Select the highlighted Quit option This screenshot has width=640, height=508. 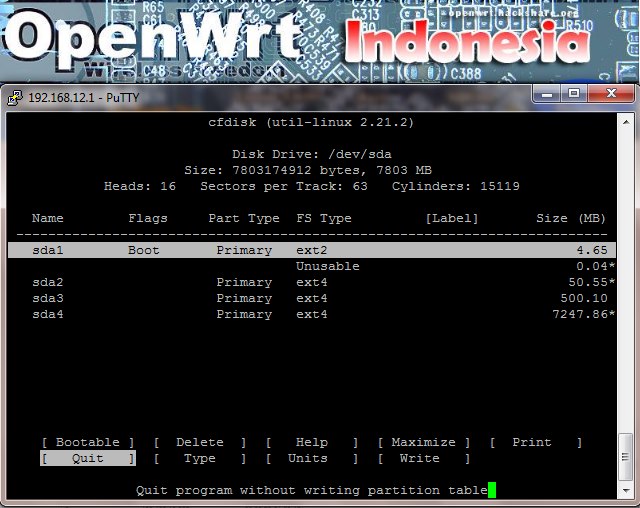88,458
